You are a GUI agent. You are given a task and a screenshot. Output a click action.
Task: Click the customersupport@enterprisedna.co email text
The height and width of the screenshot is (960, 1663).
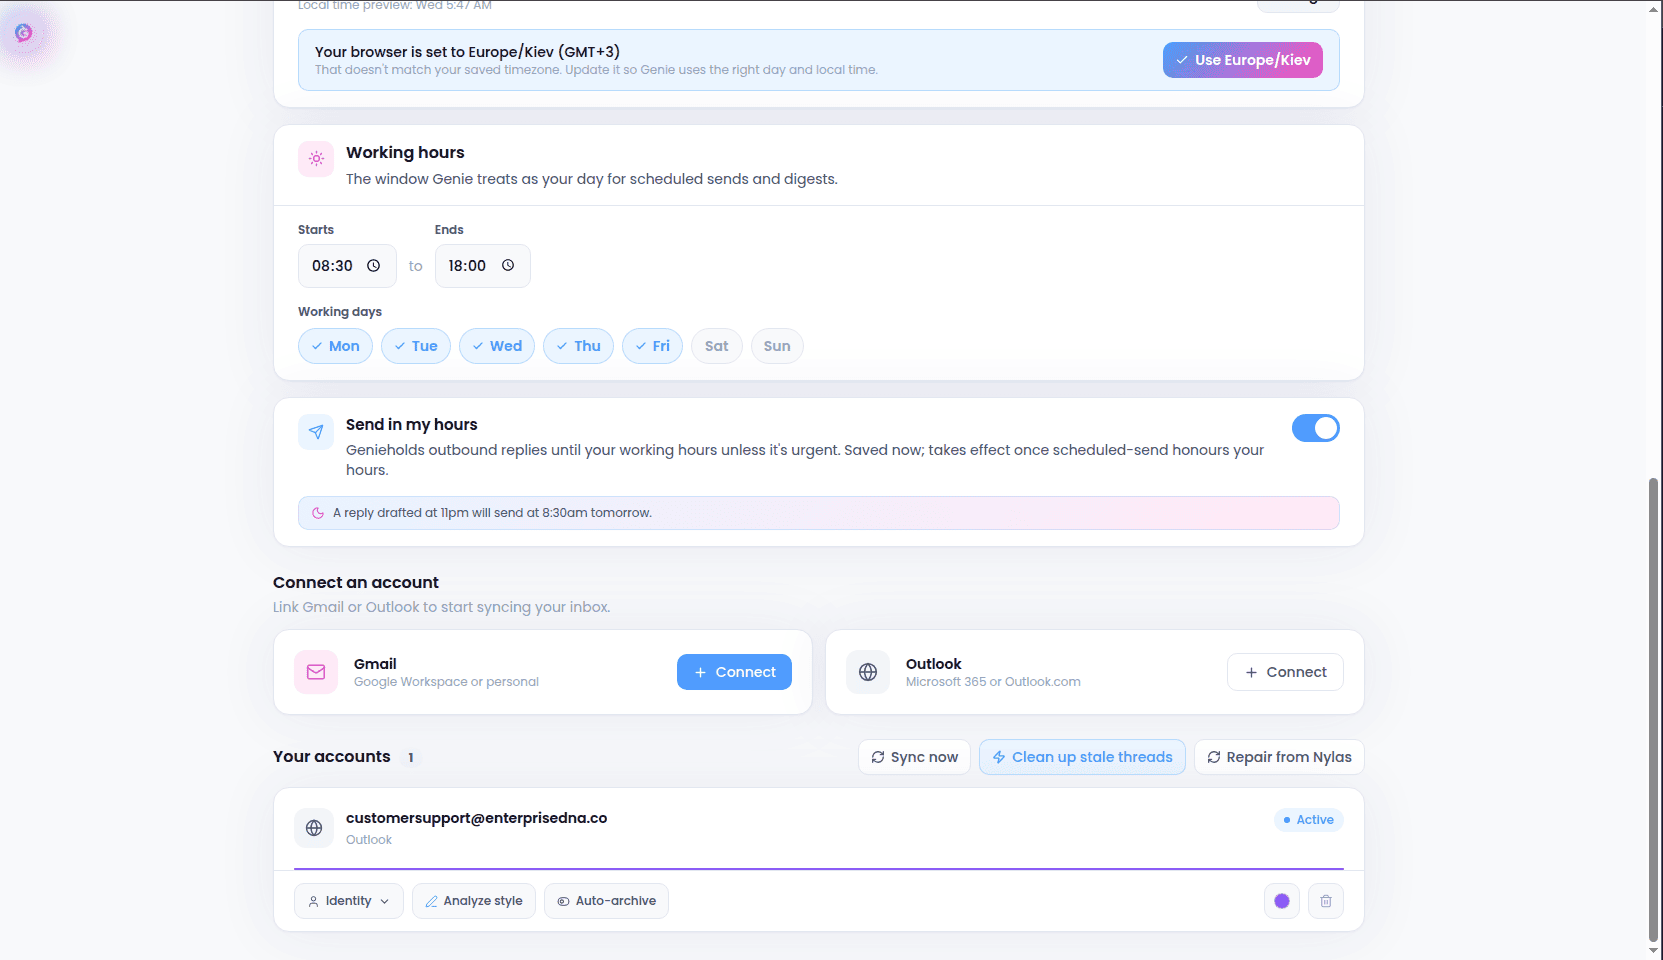point(476,818)
